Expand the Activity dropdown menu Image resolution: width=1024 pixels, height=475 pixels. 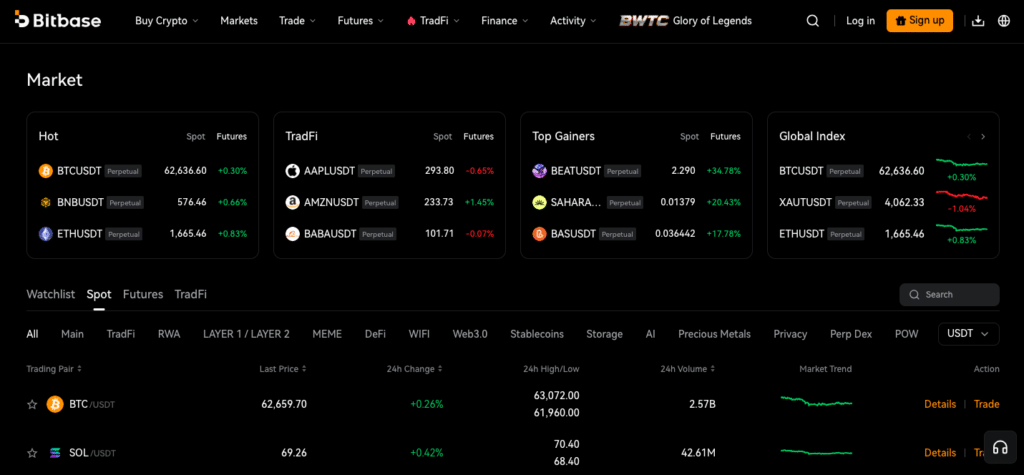pos(573,21)
